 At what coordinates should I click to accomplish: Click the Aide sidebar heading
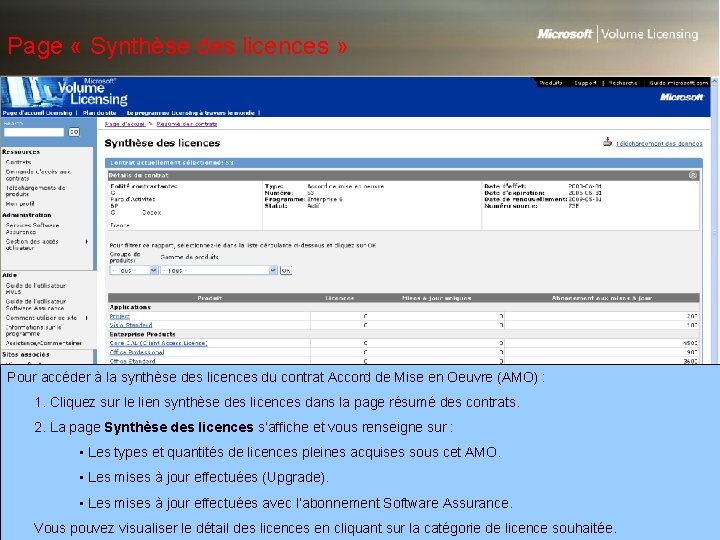coord(10,275)
